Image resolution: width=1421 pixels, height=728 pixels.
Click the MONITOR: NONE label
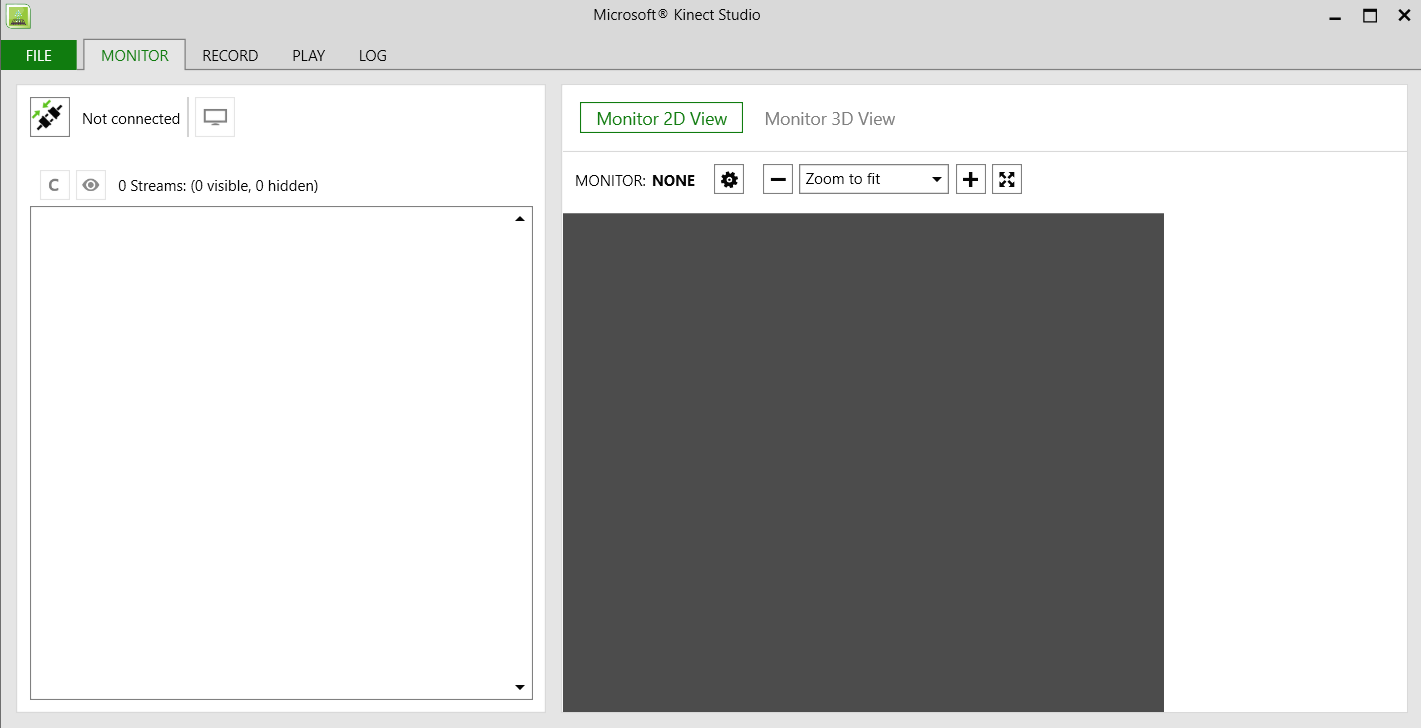pos(635,180)
